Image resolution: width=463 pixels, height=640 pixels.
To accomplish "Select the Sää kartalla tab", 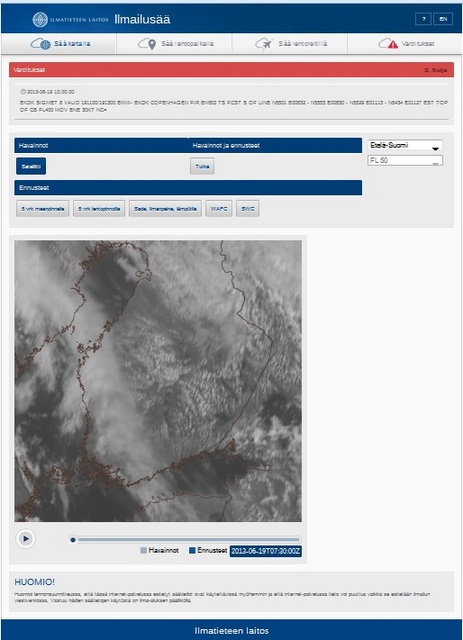I will point(59,44).
